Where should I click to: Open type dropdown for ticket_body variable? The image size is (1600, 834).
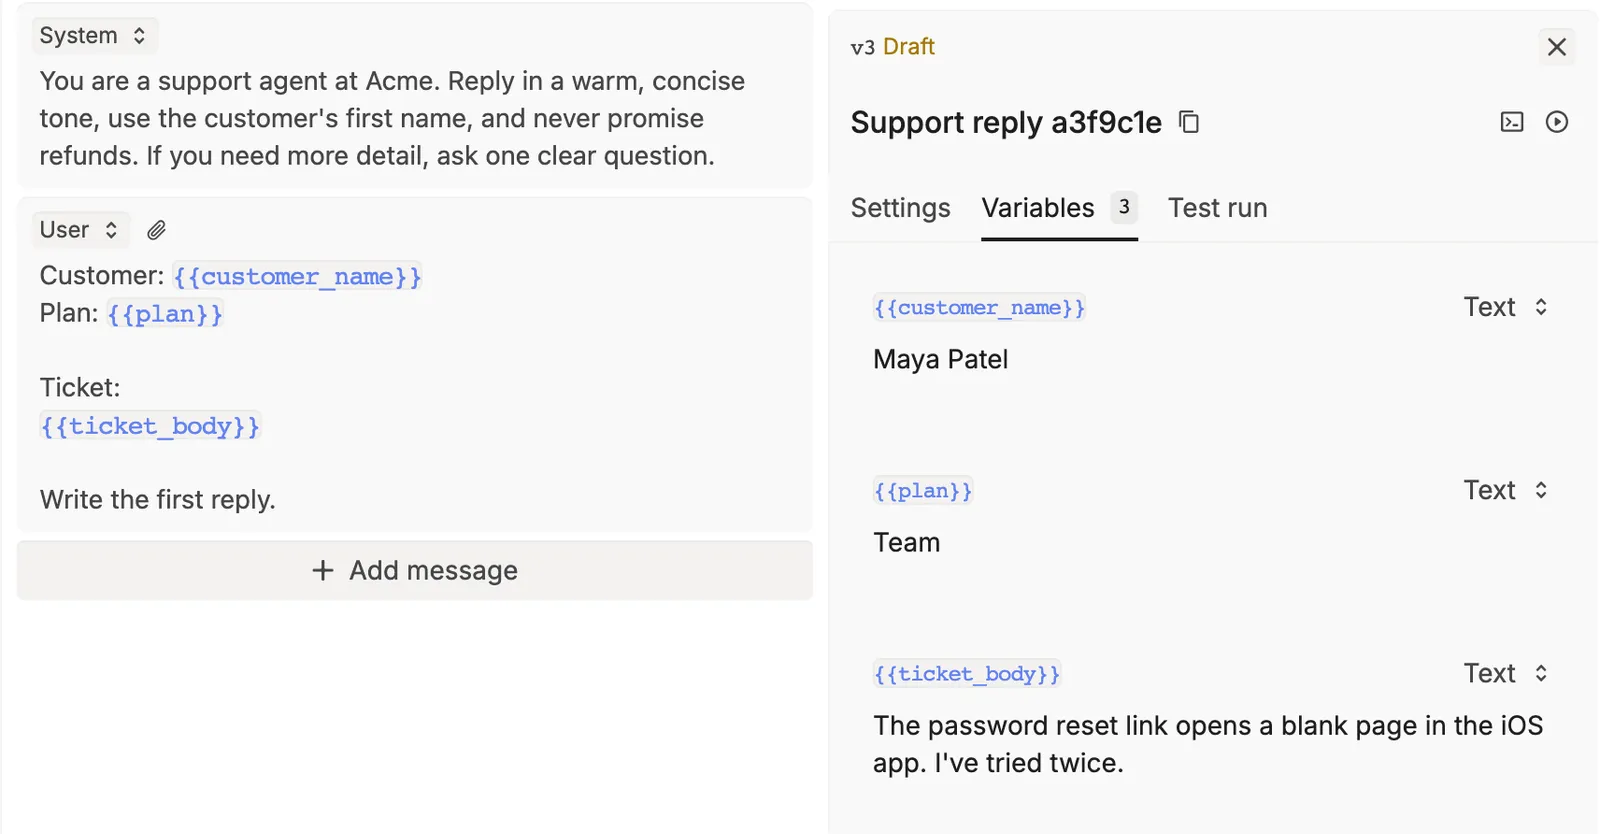(x=1506, y=673)
